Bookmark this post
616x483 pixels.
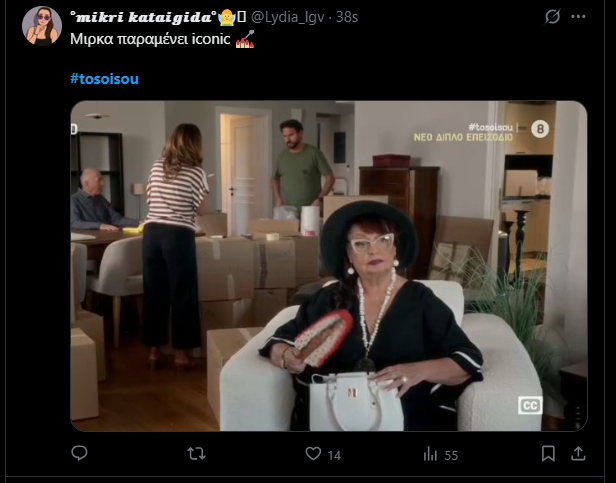point(547,454)
